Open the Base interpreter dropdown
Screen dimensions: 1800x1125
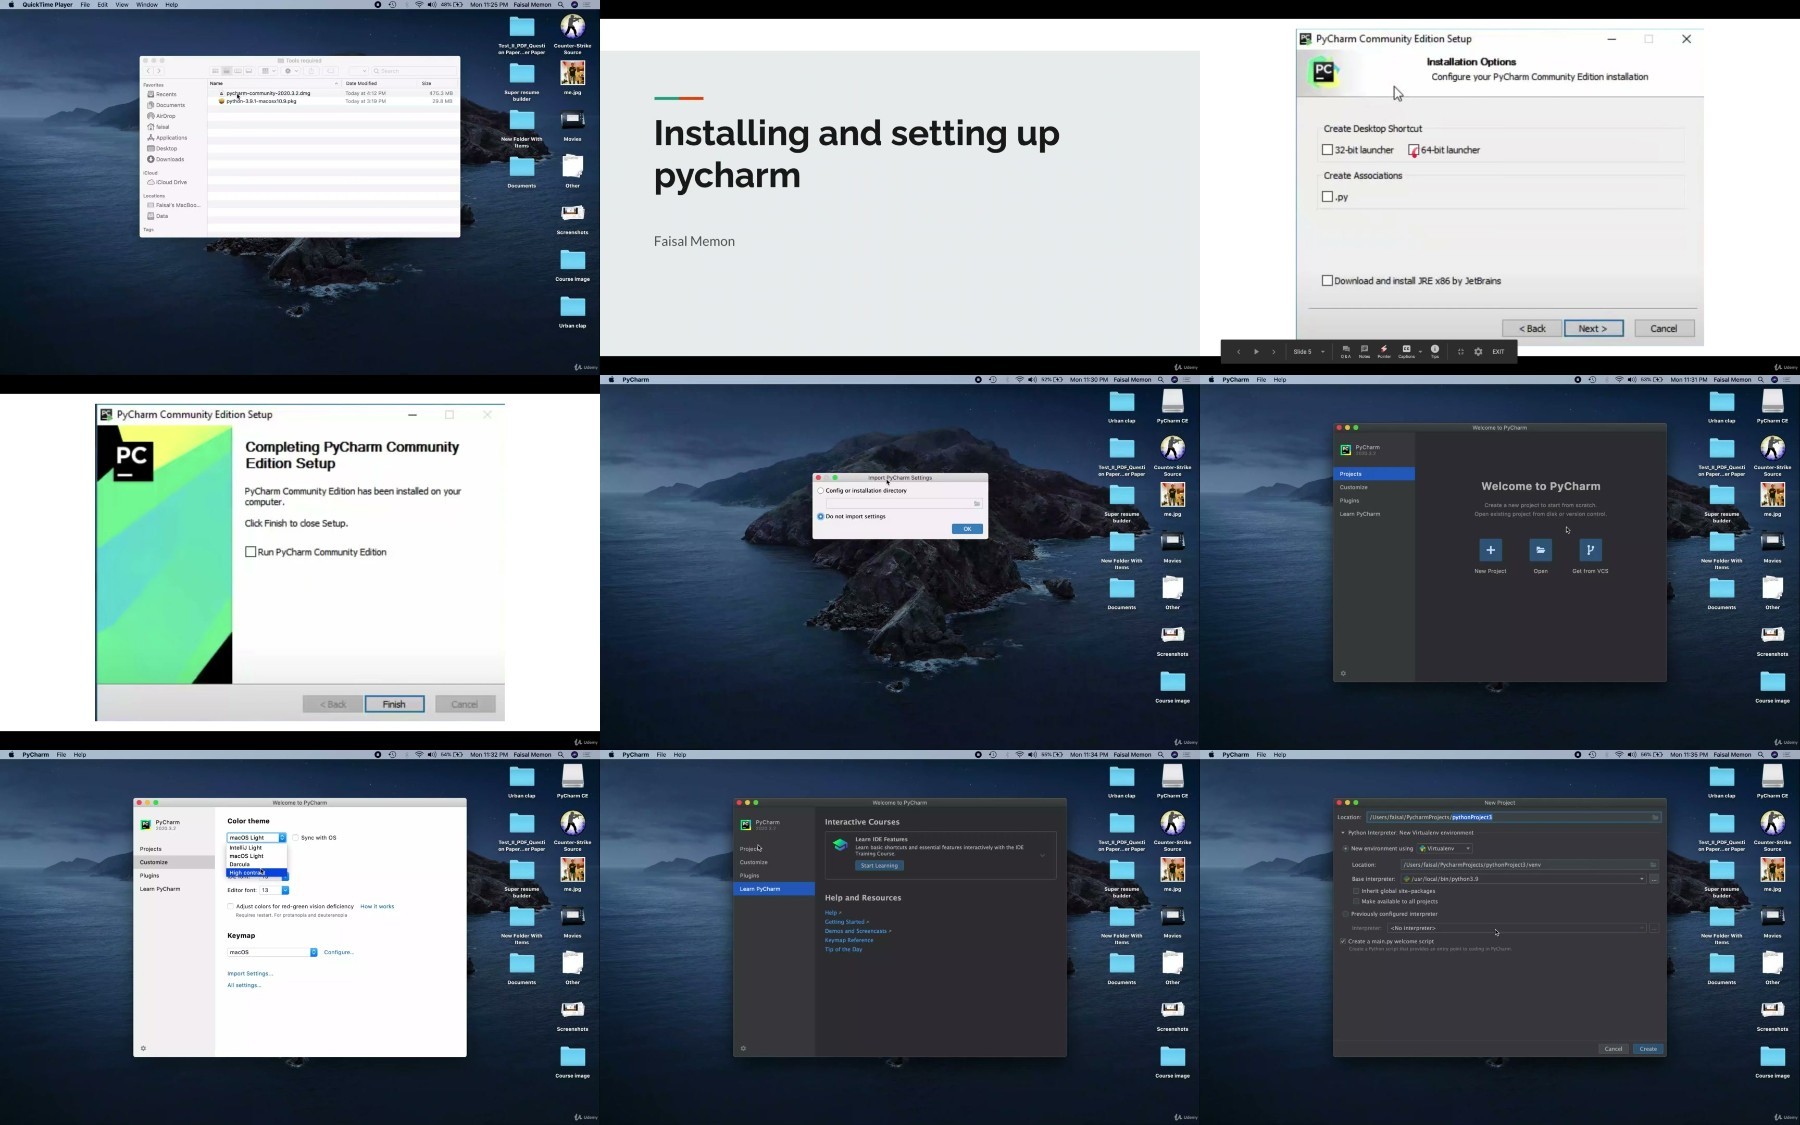pyautogui.click(x=1523, y=879)
